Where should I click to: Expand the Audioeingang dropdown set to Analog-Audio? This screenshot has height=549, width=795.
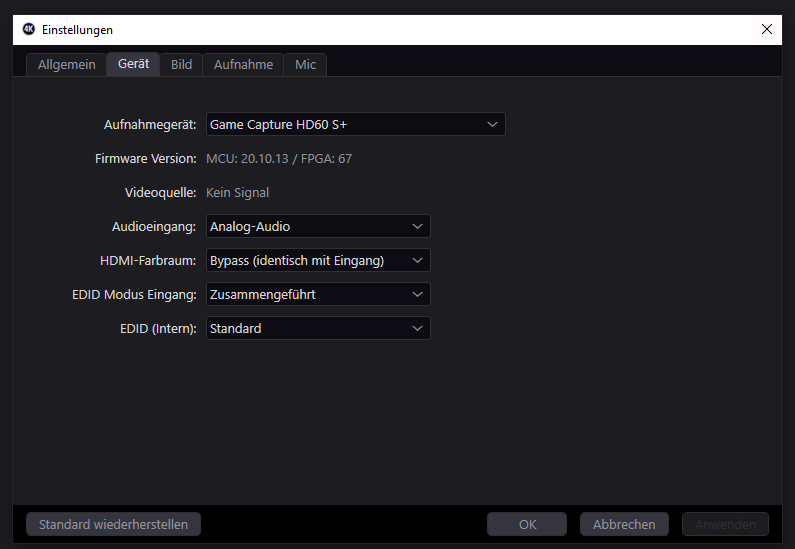318,227
